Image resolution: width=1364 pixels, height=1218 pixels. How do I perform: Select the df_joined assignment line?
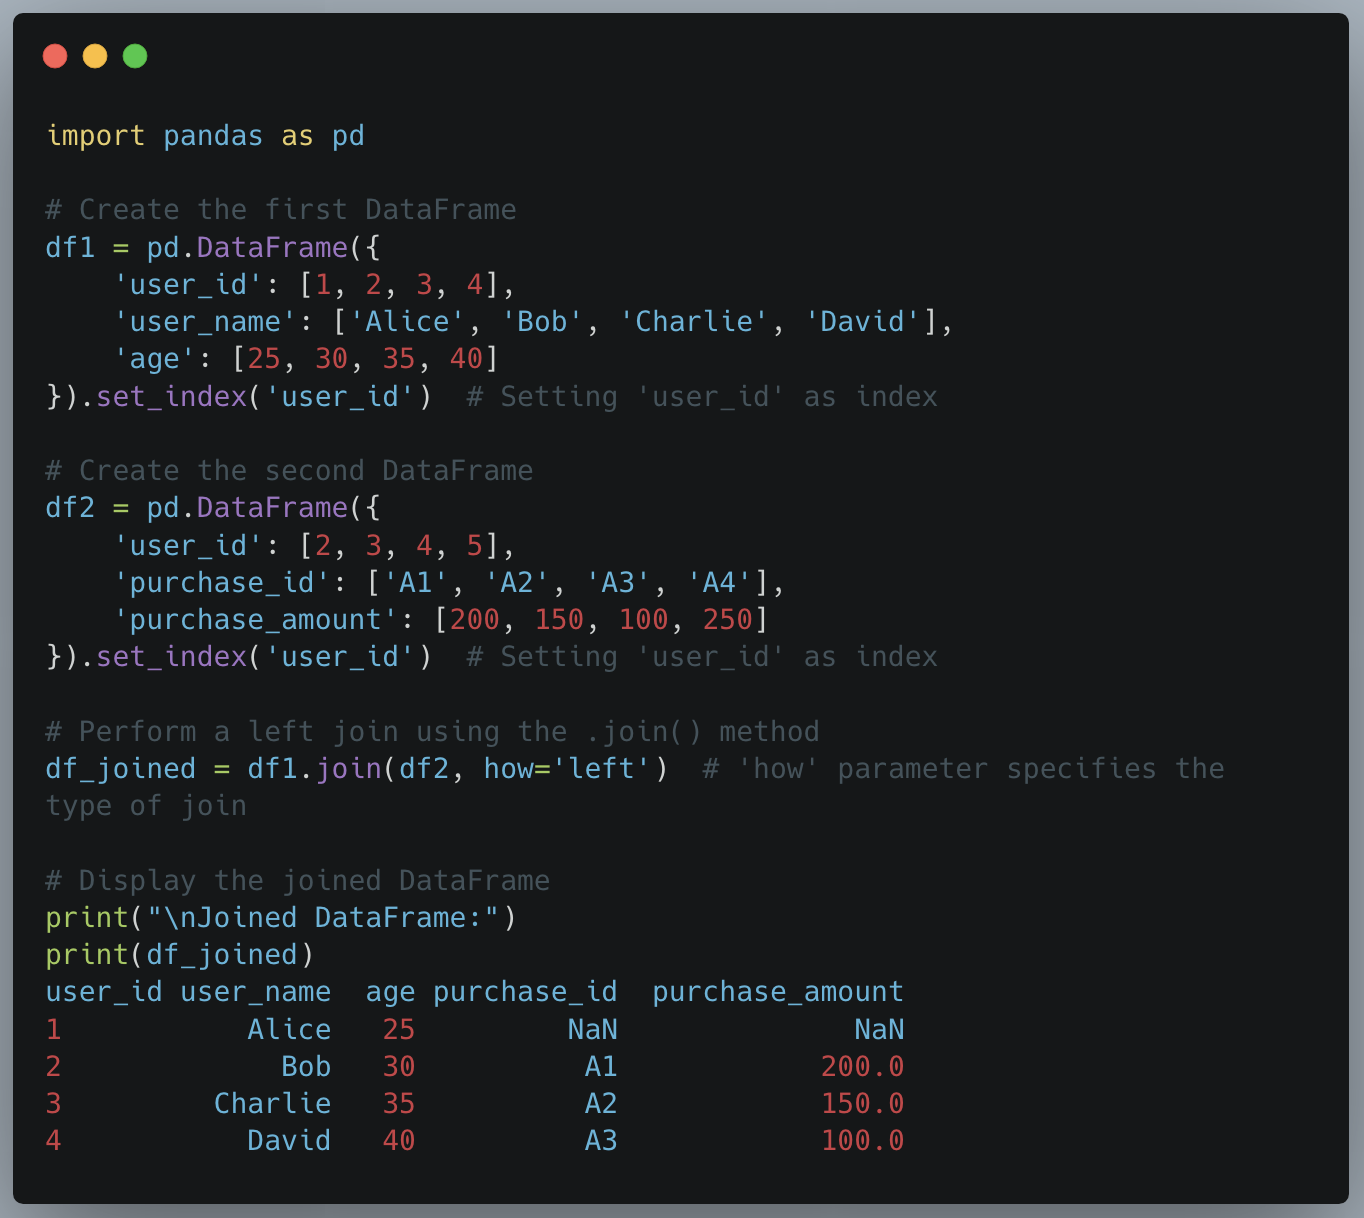(x=355, y=768)
